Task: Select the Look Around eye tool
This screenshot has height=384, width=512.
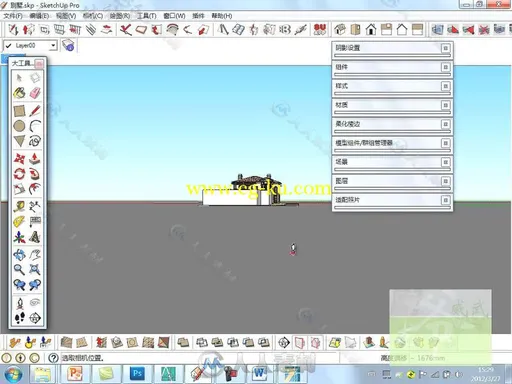Action: click(x=35, y=302)
